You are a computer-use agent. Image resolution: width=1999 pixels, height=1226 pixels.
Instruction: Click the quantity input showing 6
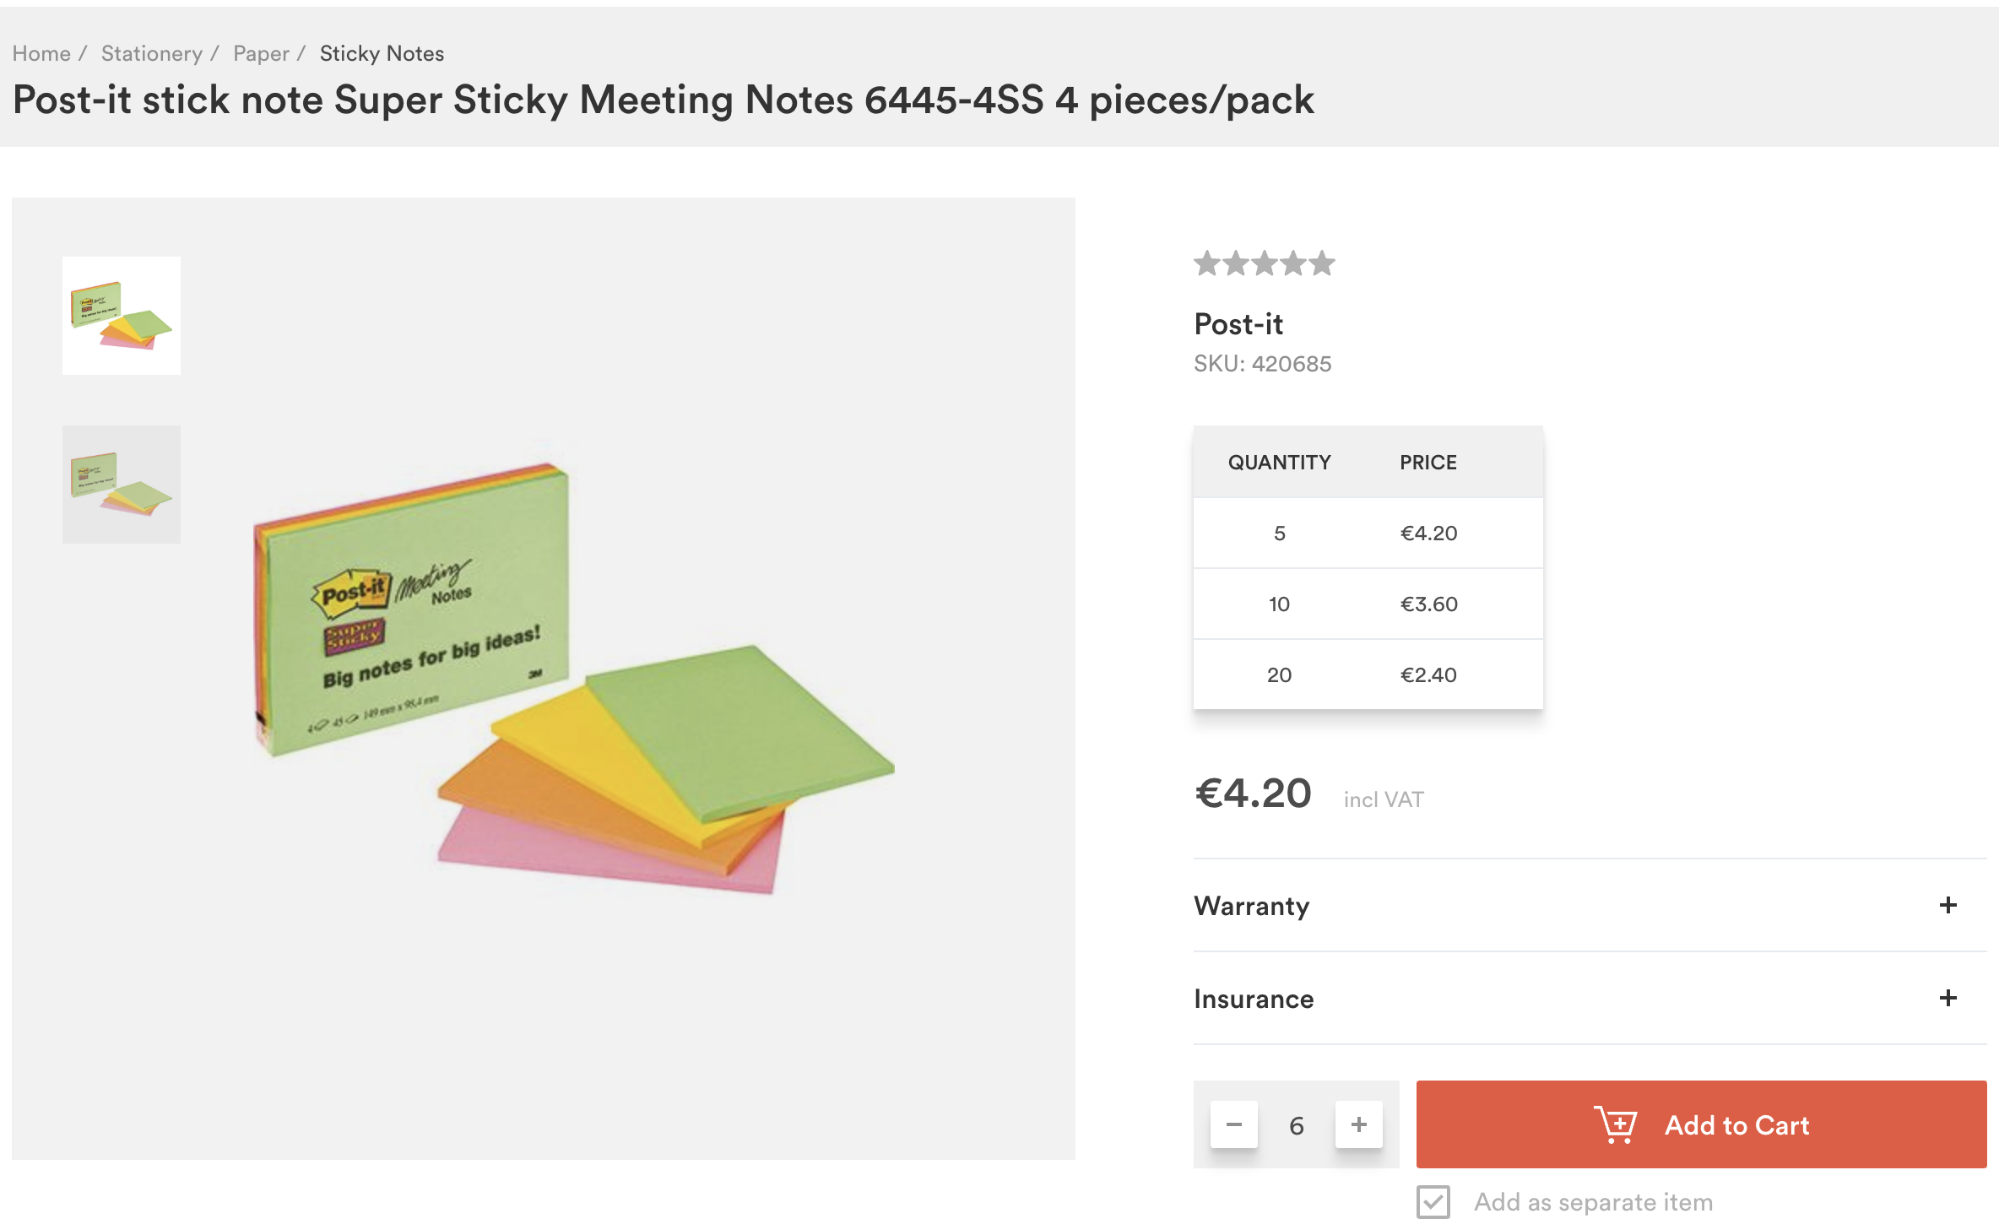point(1296,1126)
